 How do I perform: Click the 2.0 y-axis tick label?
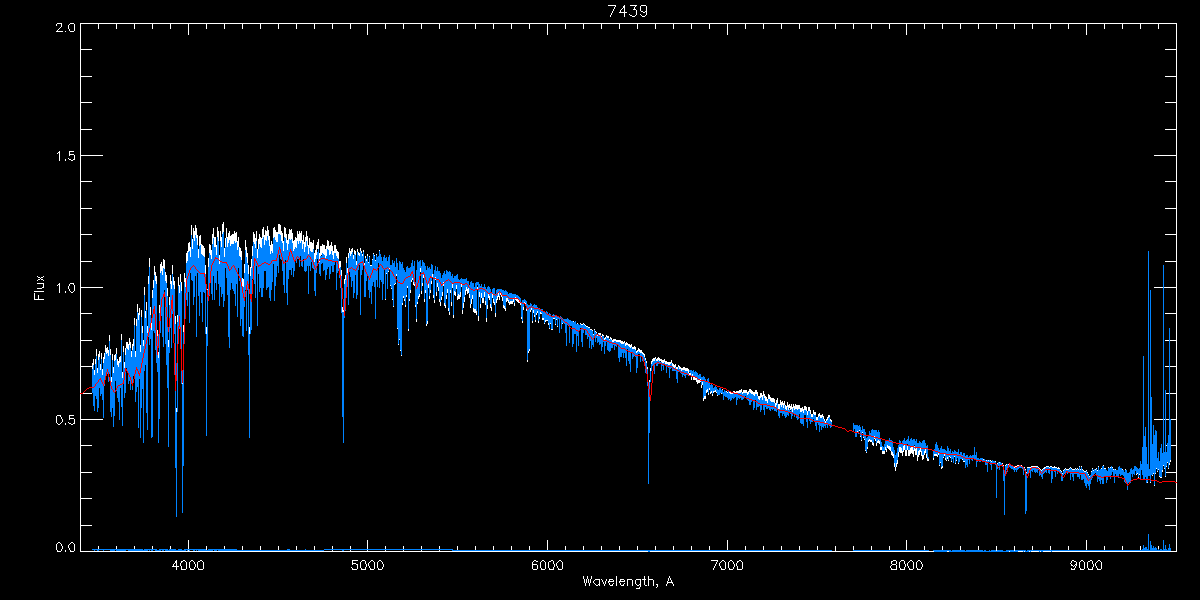[64, 27]
